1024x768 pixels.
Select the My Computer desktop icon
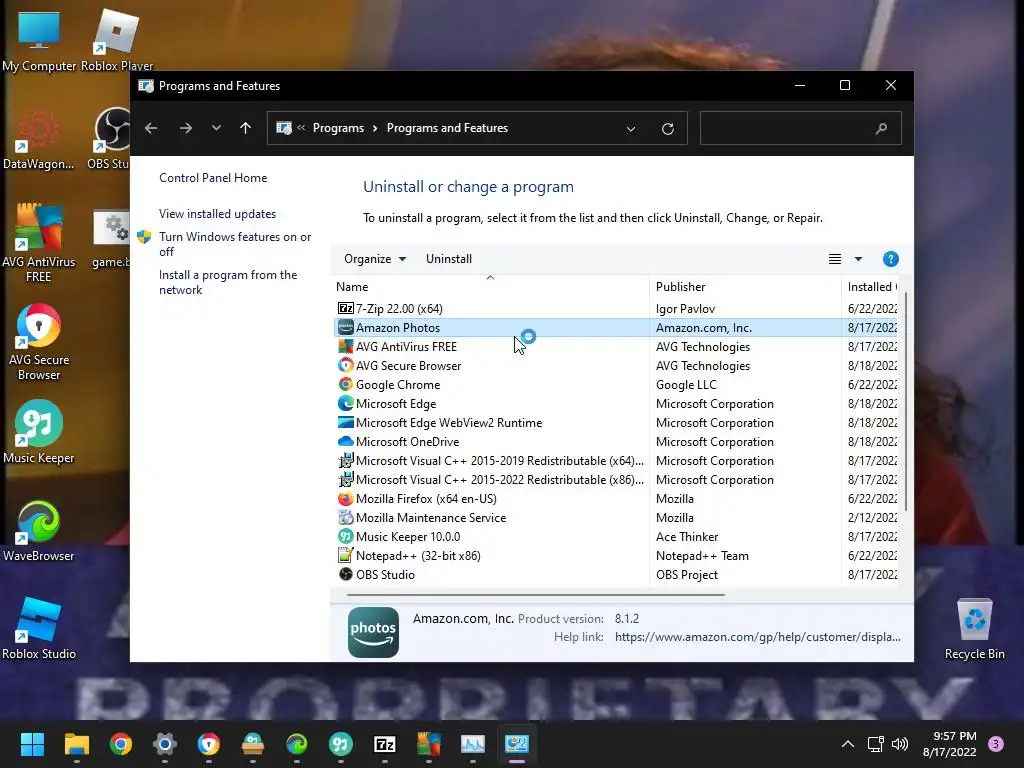coord(39,40)
